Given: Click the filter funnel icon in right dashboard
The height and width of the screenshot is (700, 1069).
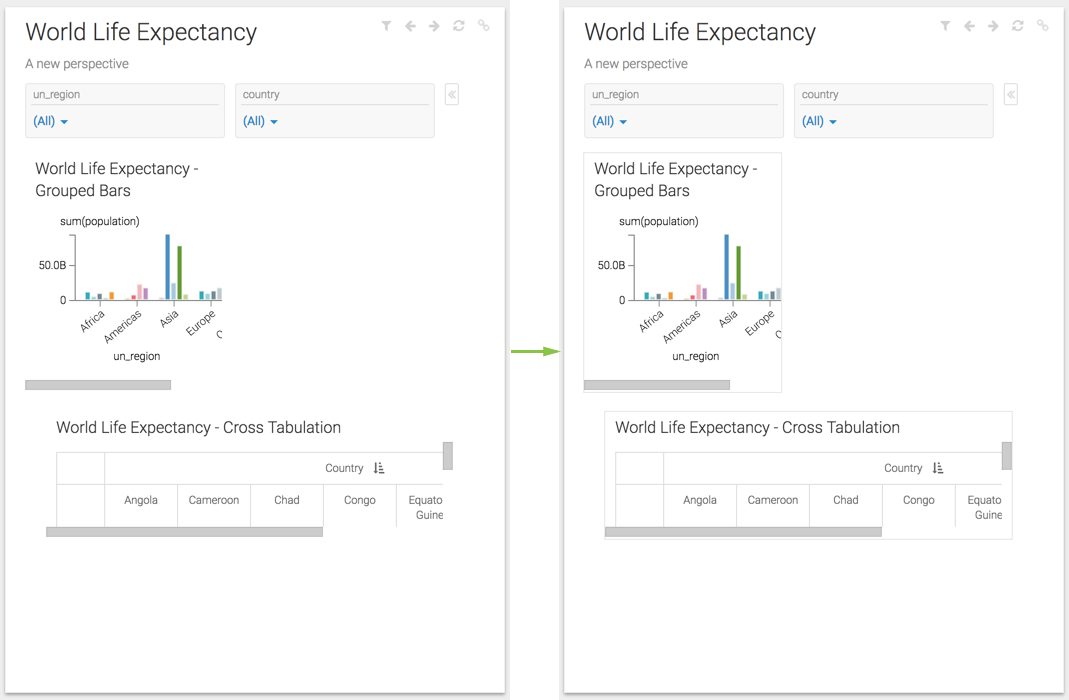Looking at the screenshot, I should click(945, 26).
